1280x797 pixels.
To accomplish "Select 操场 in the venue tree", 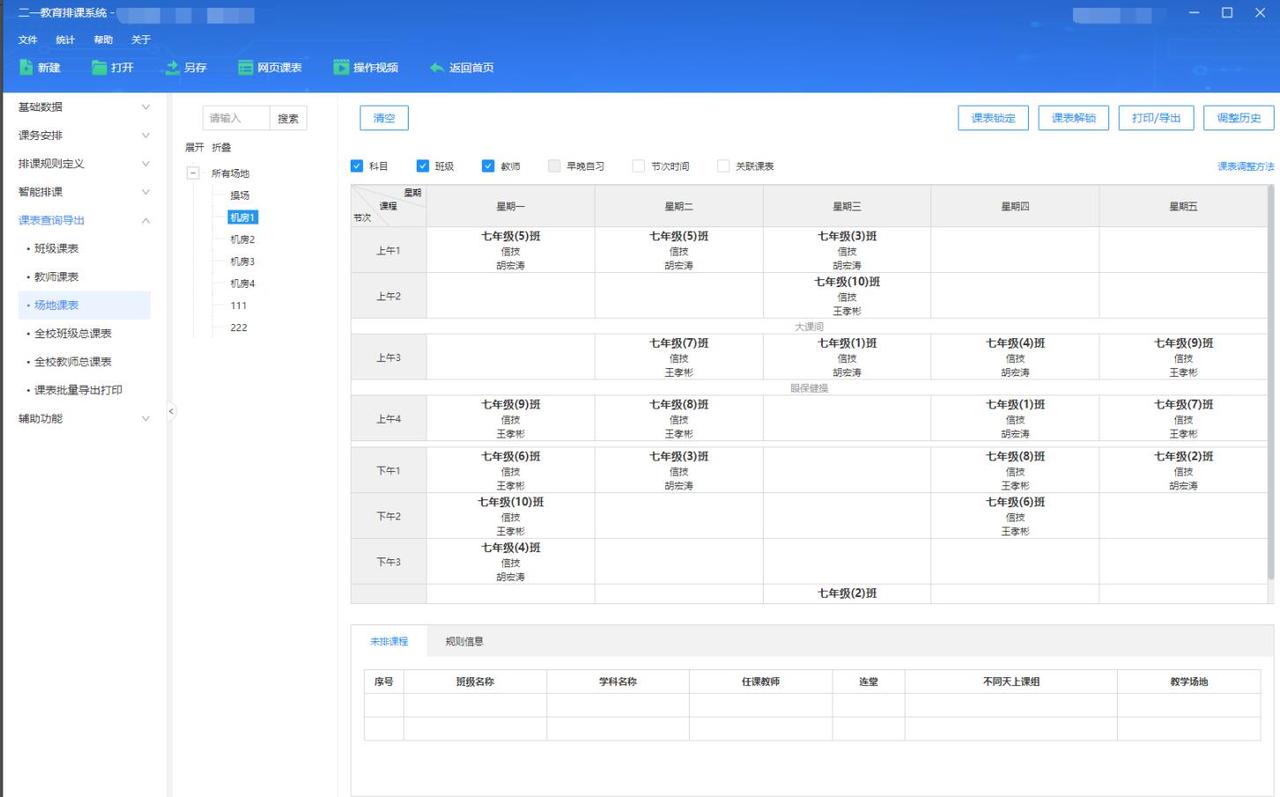I will 240,195.
